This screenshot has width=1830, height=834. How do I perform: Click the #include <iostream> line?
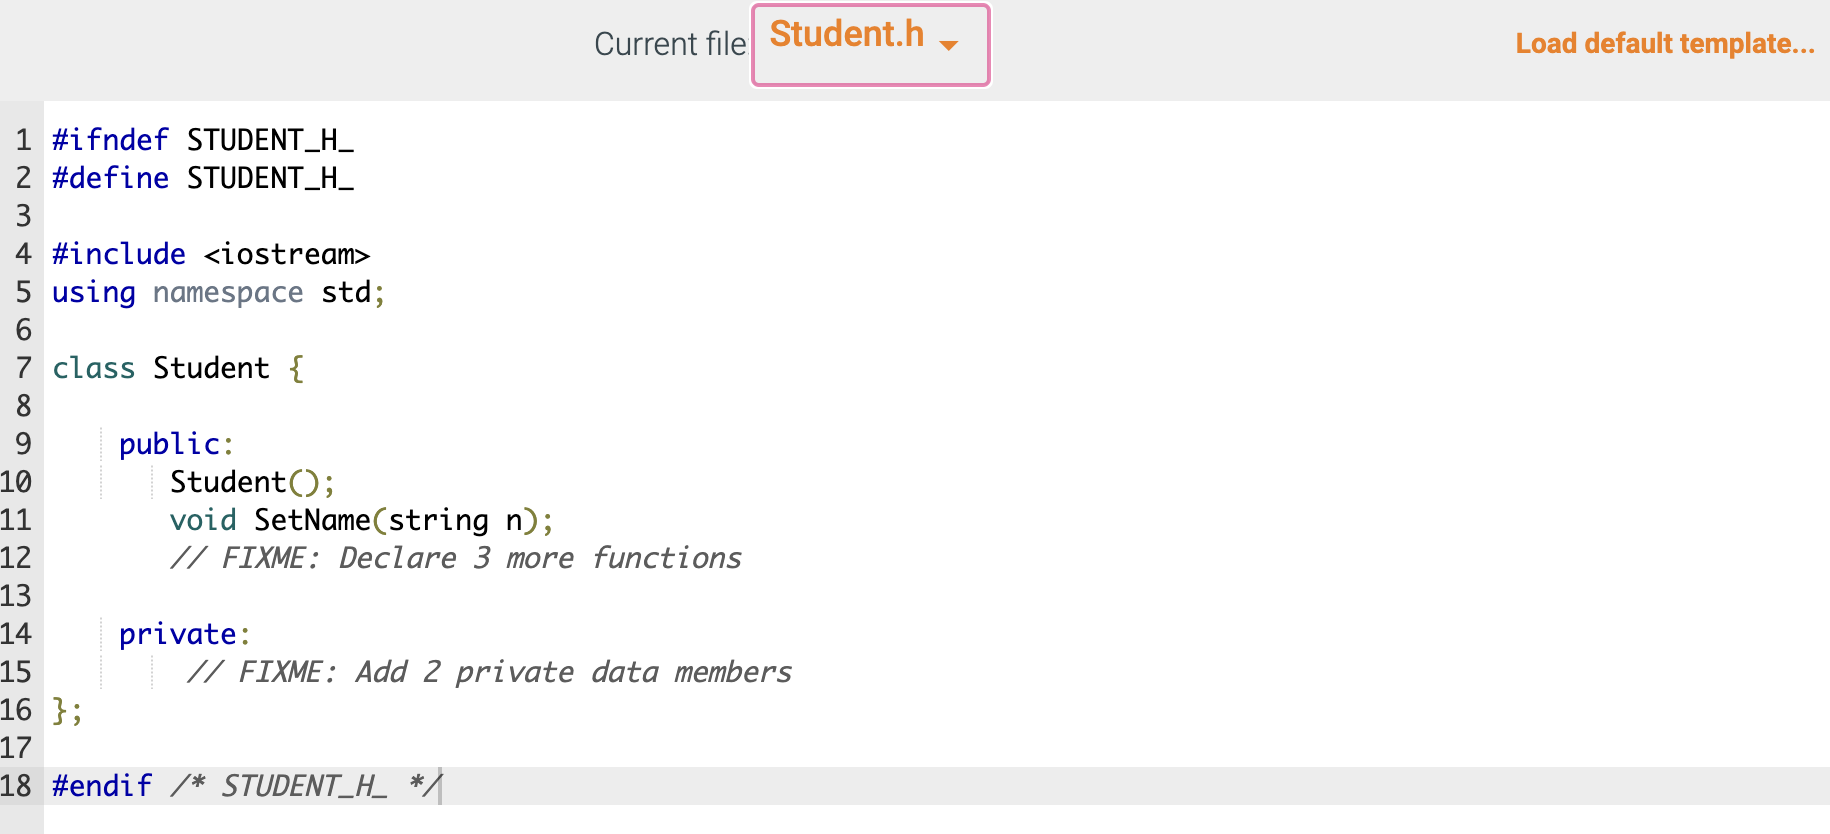pyautogui.click(x=211, y=254)
